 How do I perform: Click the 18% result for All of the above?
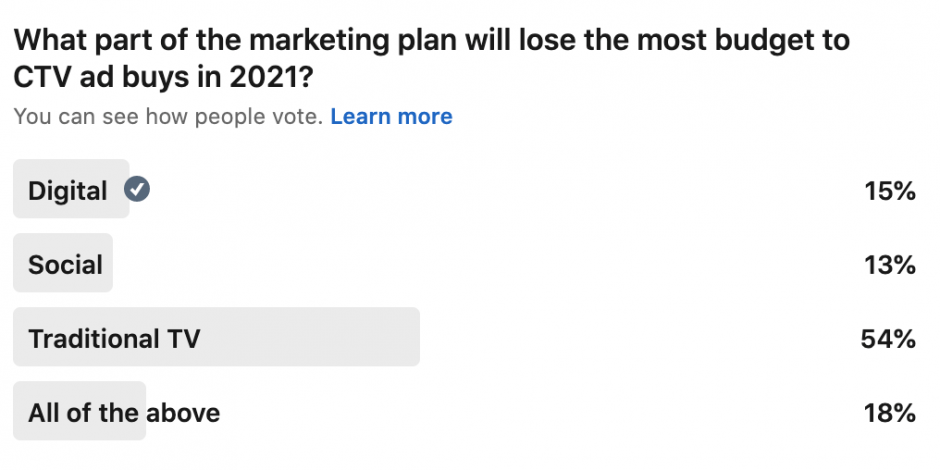pyautogui.click(x=890, y=413)
